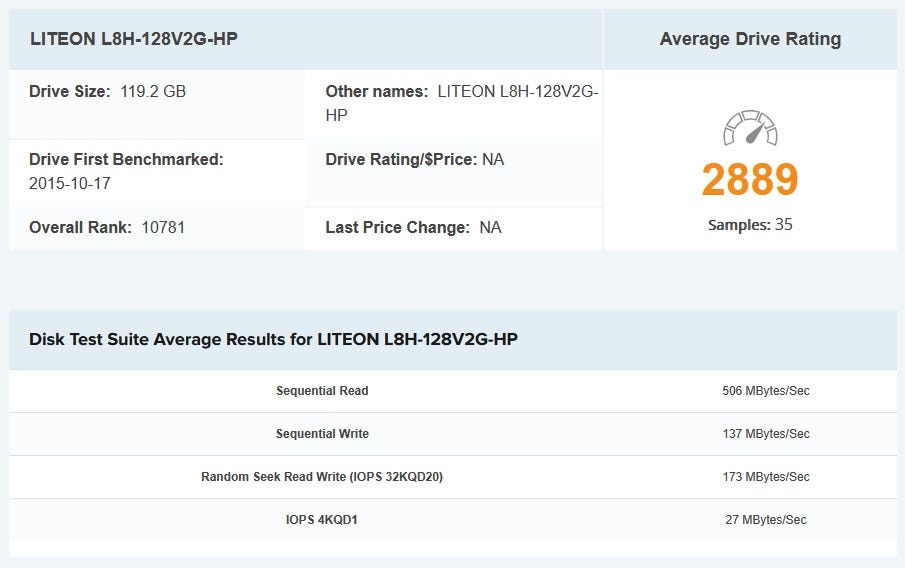The height and width of the screenshot is (568, 905).
Task: Click the 137 MBytes/Sec write result
Action: (765, 434)
